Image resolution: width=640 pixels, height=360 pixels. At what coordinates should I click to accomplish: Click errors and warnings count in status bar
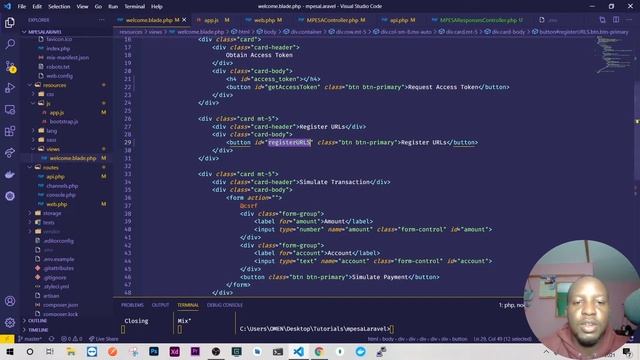coord(71,339)
